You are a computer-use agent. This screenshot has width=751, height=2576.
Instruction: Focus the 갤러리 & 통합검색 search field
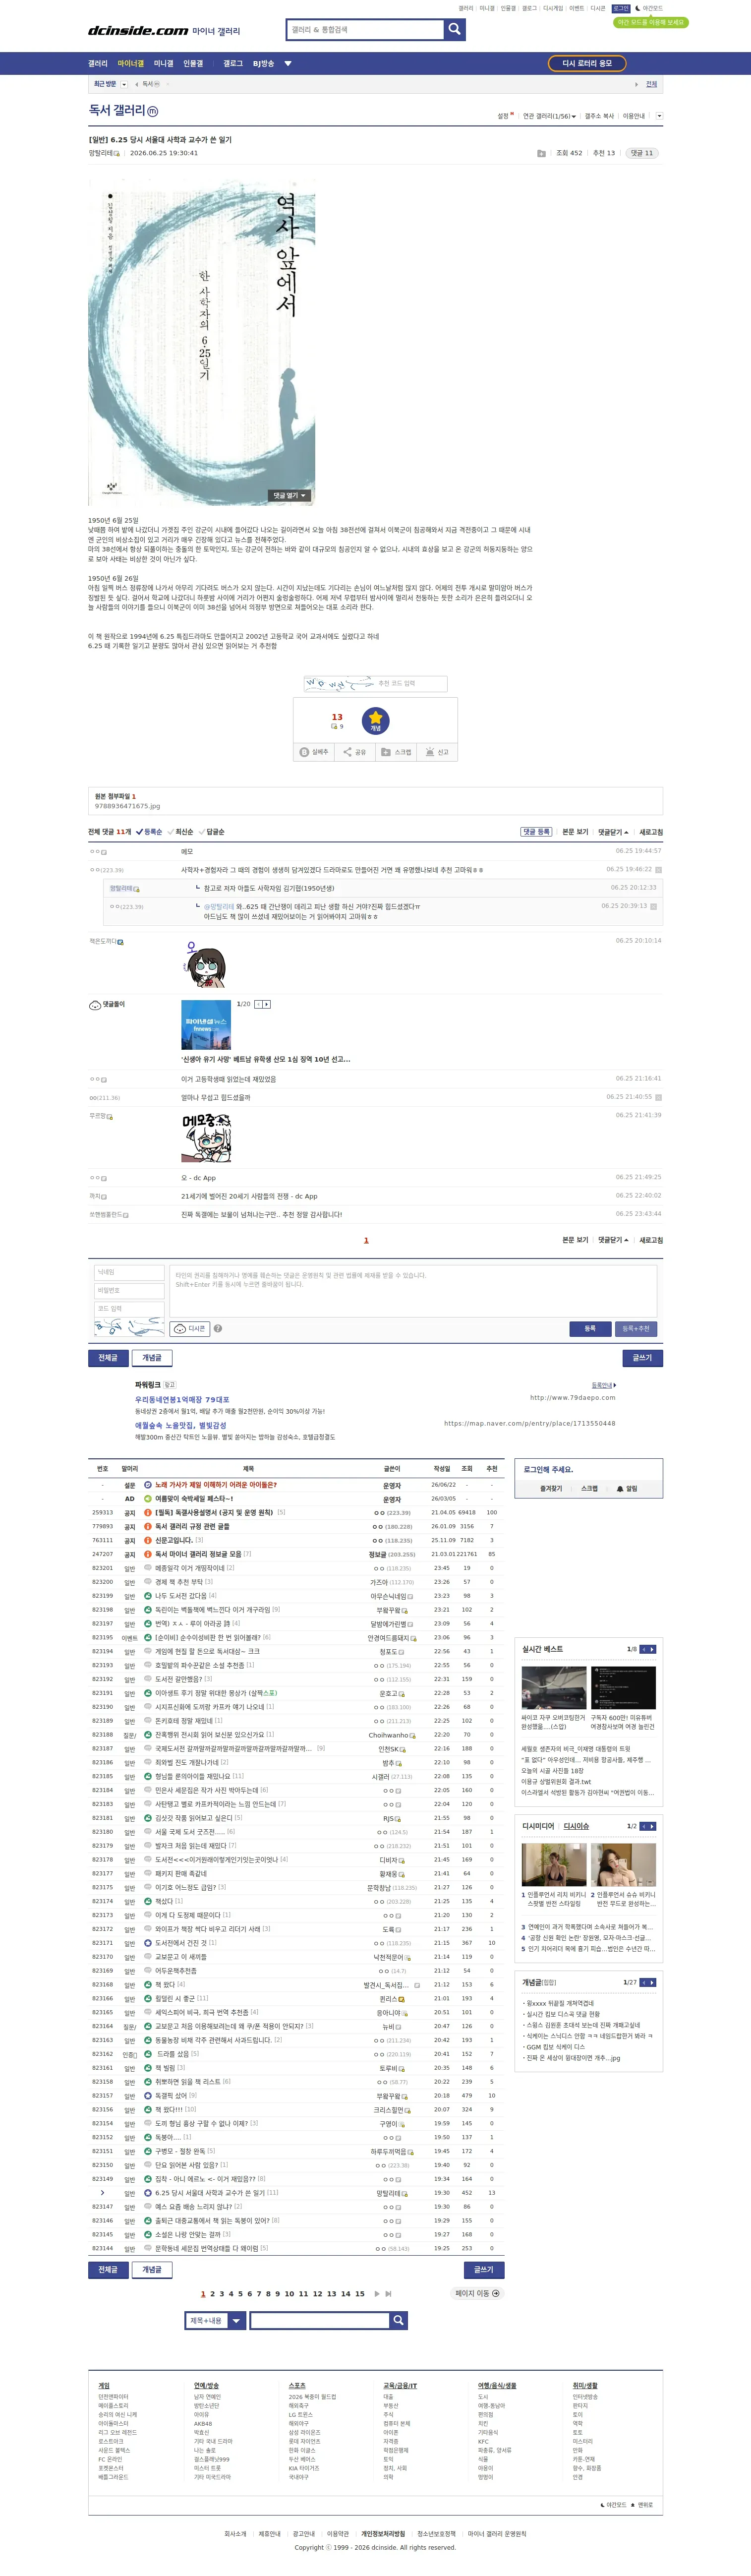(x=365, y=30)
